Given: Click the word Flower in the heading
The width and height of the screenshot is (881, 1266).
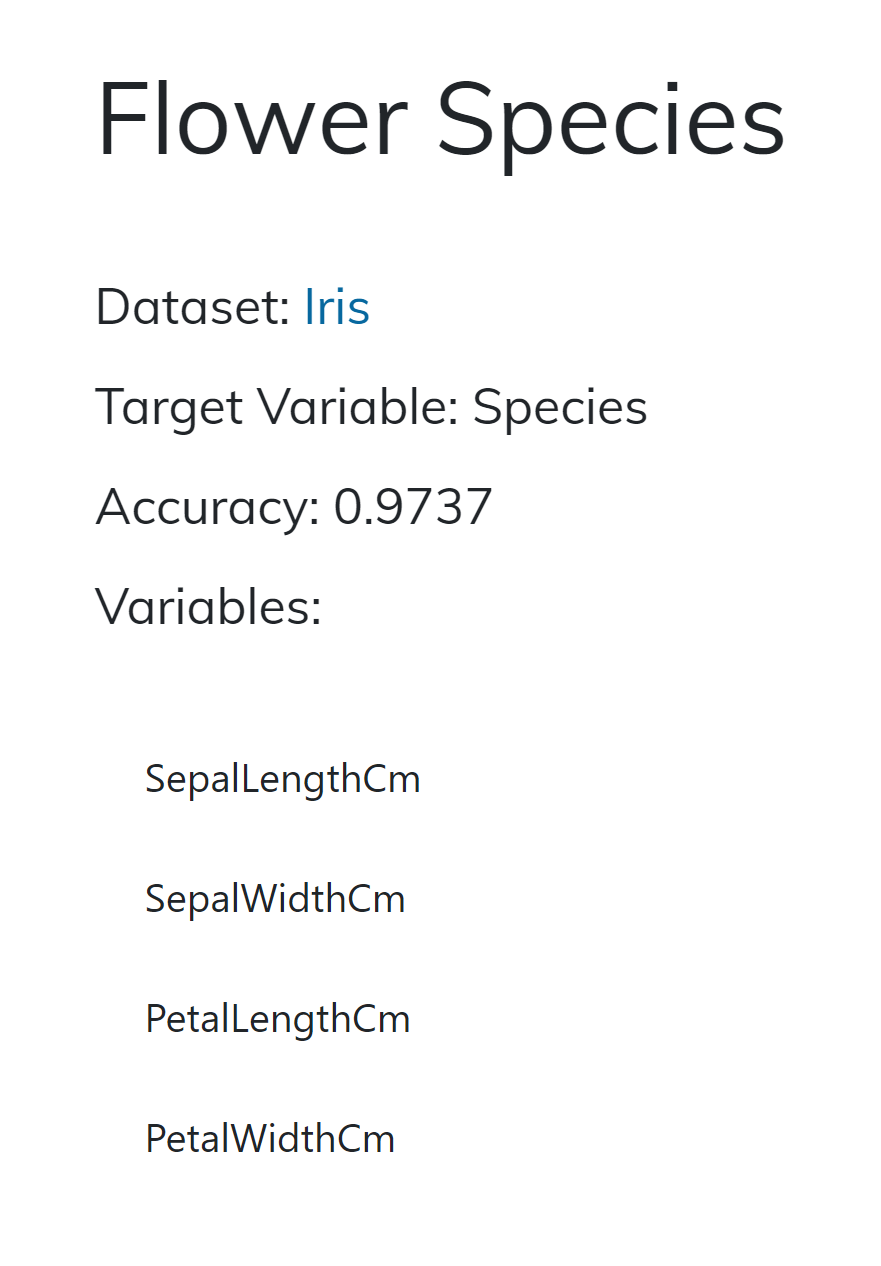Looking at the screenshot, I should coord(251,118).
